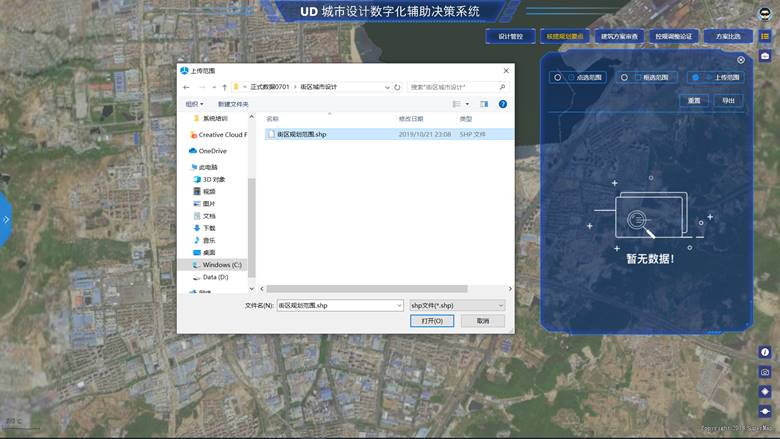
Task: Click the OneDrive cloud icon
Action: pos(193,151)
